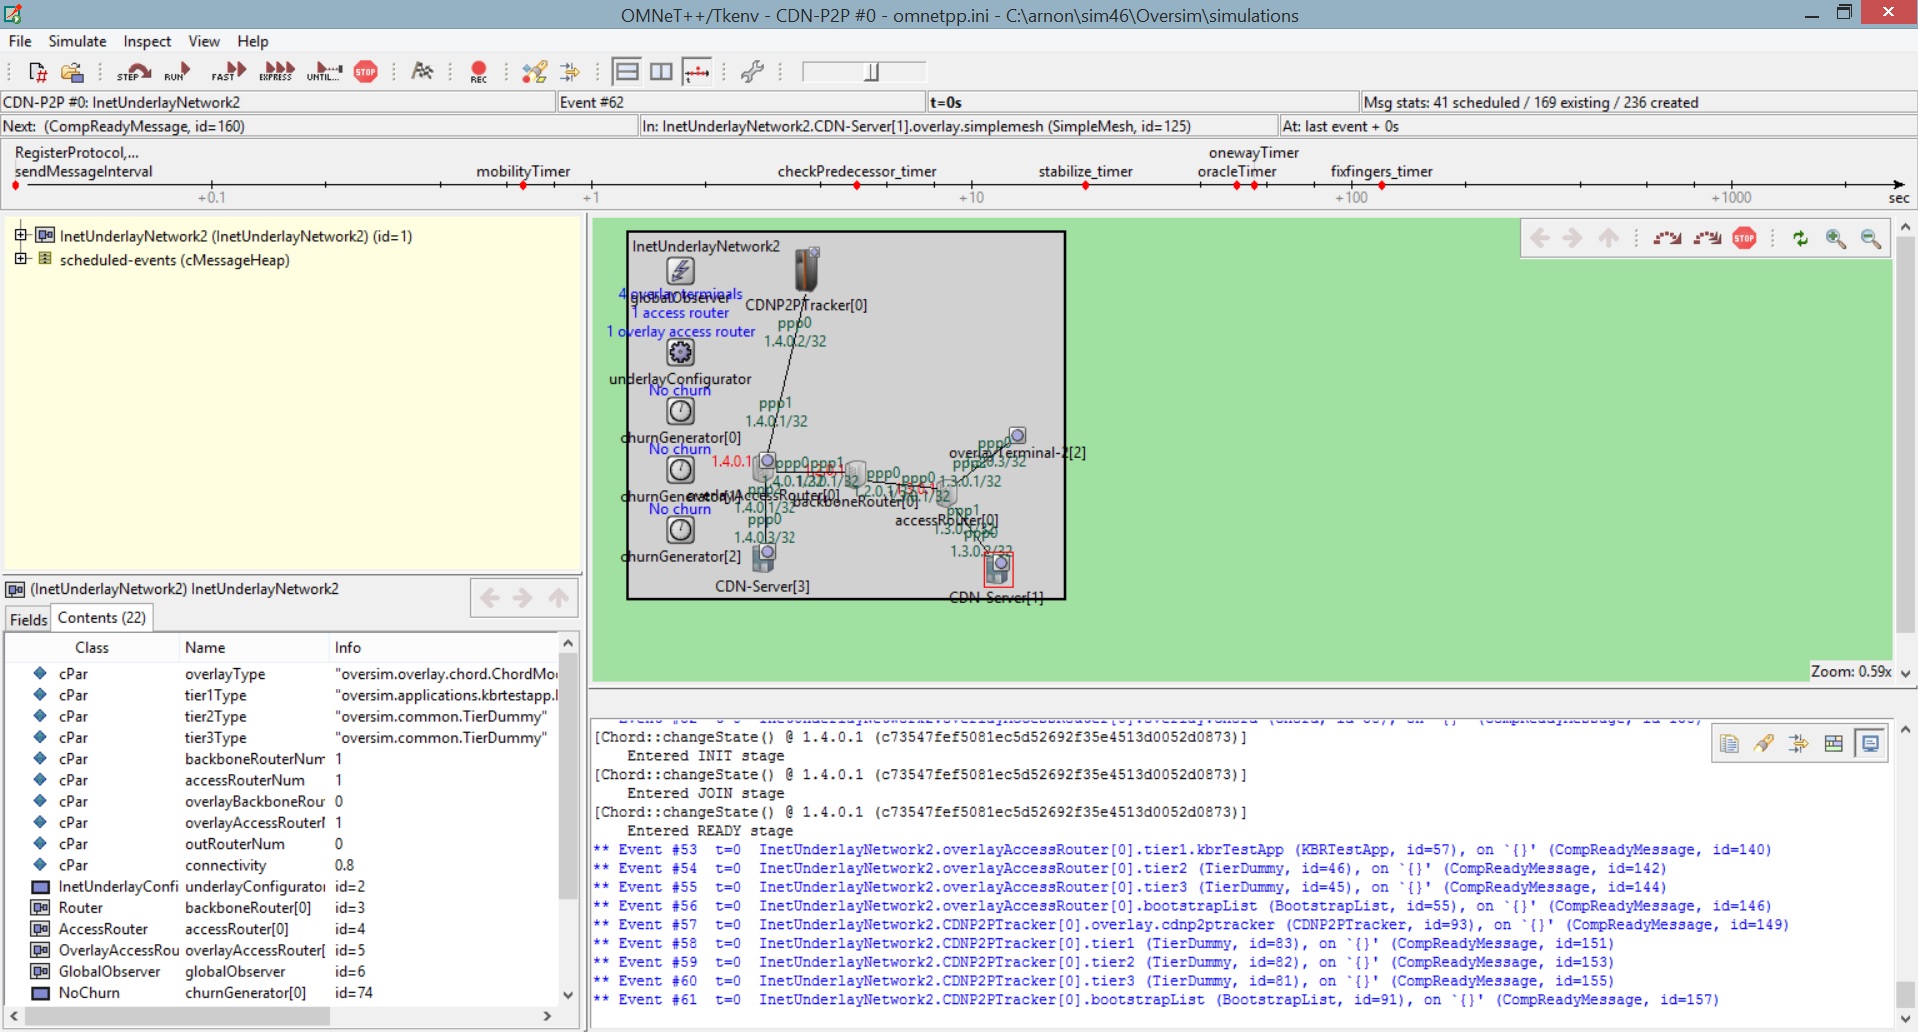This screenshot has height=1032, width=1918.
Task: Click the zoom out magnifier icon
Action: click(x=1870, y=238)
